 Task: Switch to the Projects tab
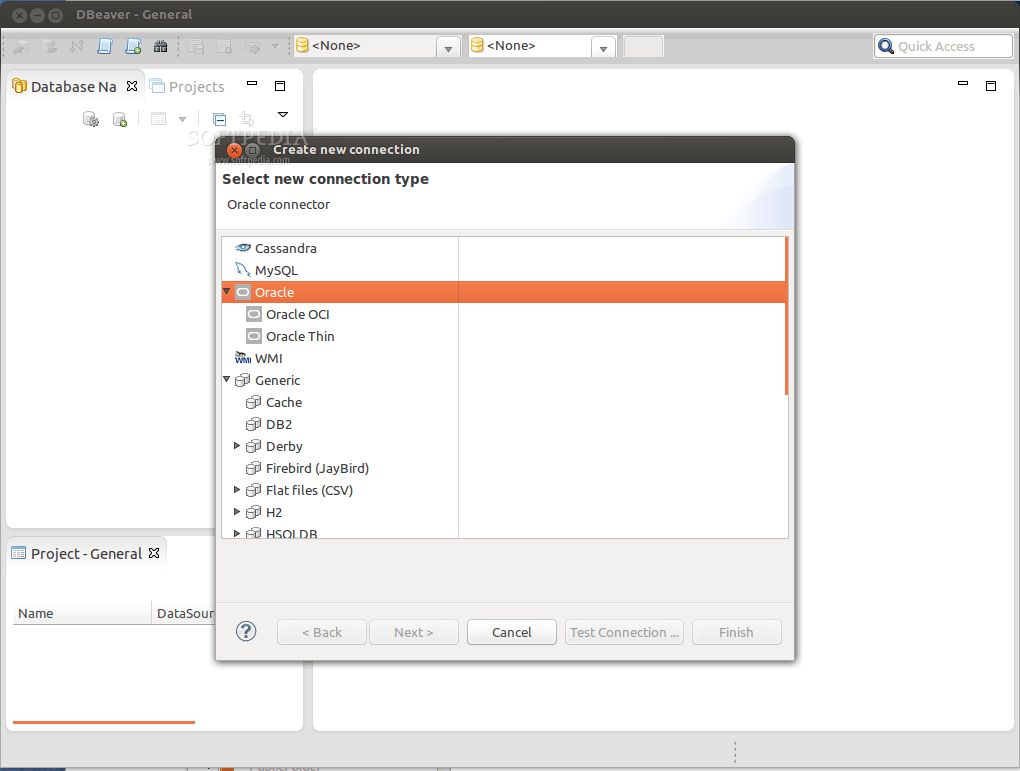coord(196,86)
